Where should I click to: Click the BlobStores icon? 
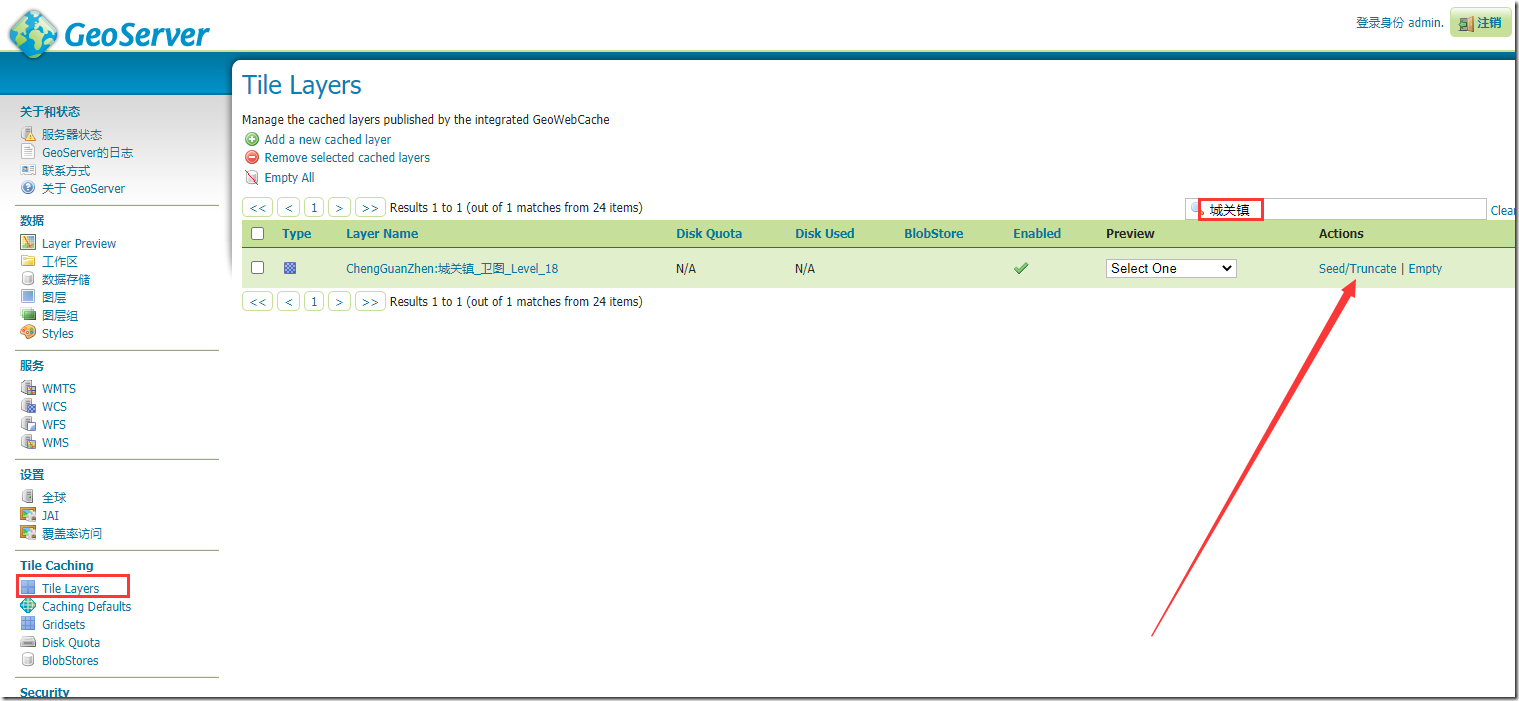click(x=28, y=660)
